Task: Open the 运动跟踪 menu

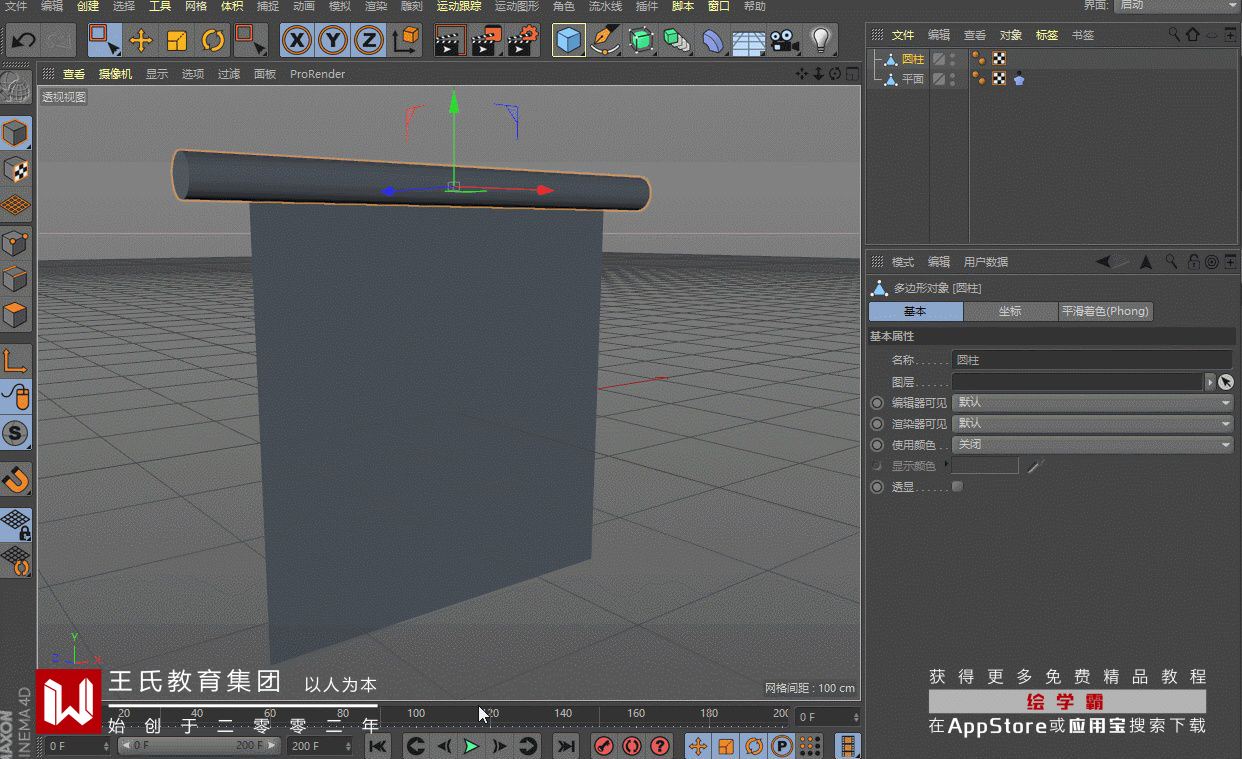Action: pyautogui.click(x=459, y=6)
